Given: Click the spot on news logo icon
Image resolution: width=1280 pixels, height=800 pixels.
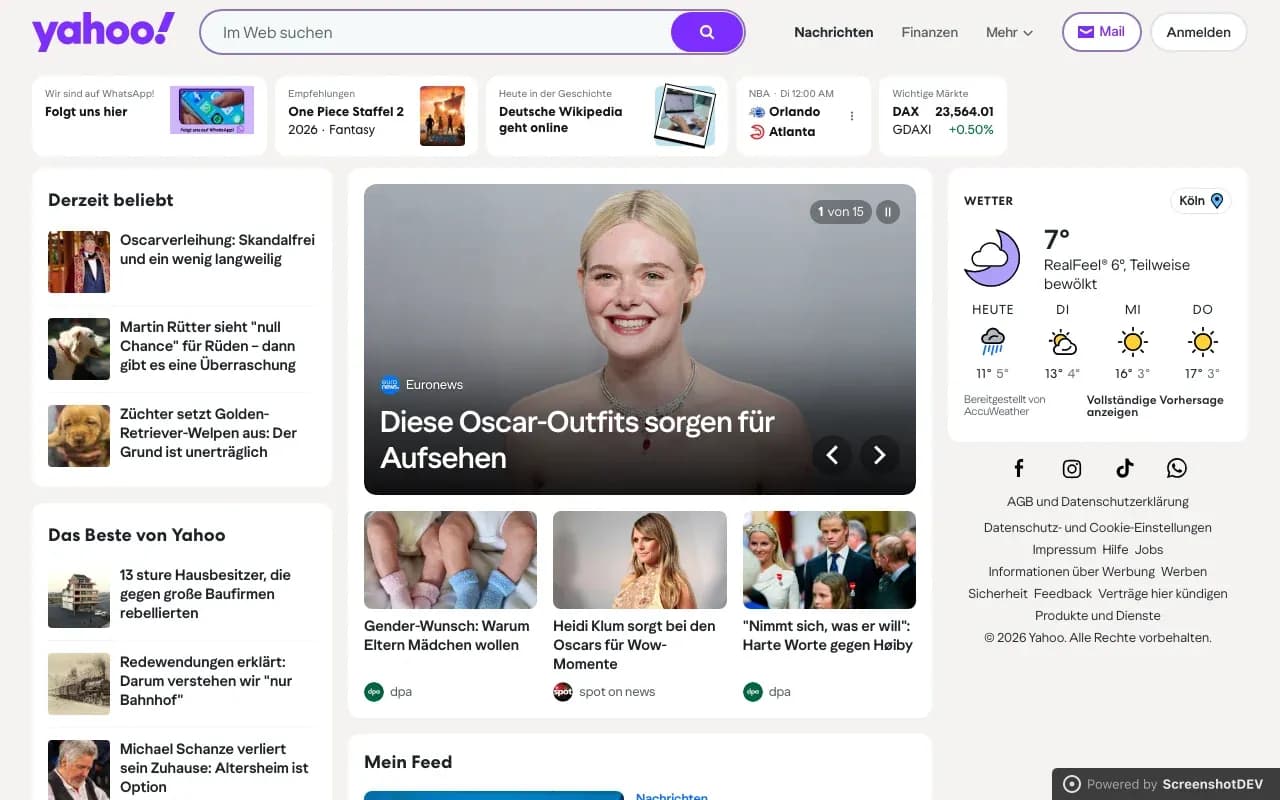Looking at the screenshot, I should click(x=563, y=691).
